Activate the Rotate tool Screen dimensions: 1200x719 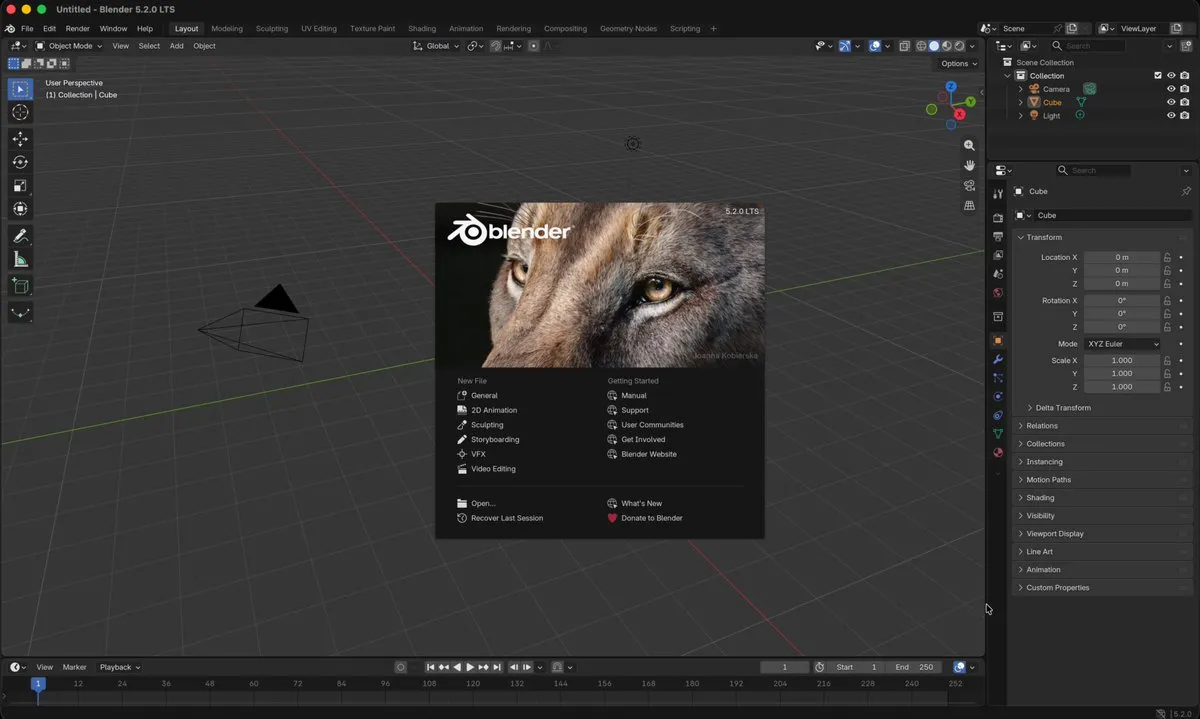point(20,162)
